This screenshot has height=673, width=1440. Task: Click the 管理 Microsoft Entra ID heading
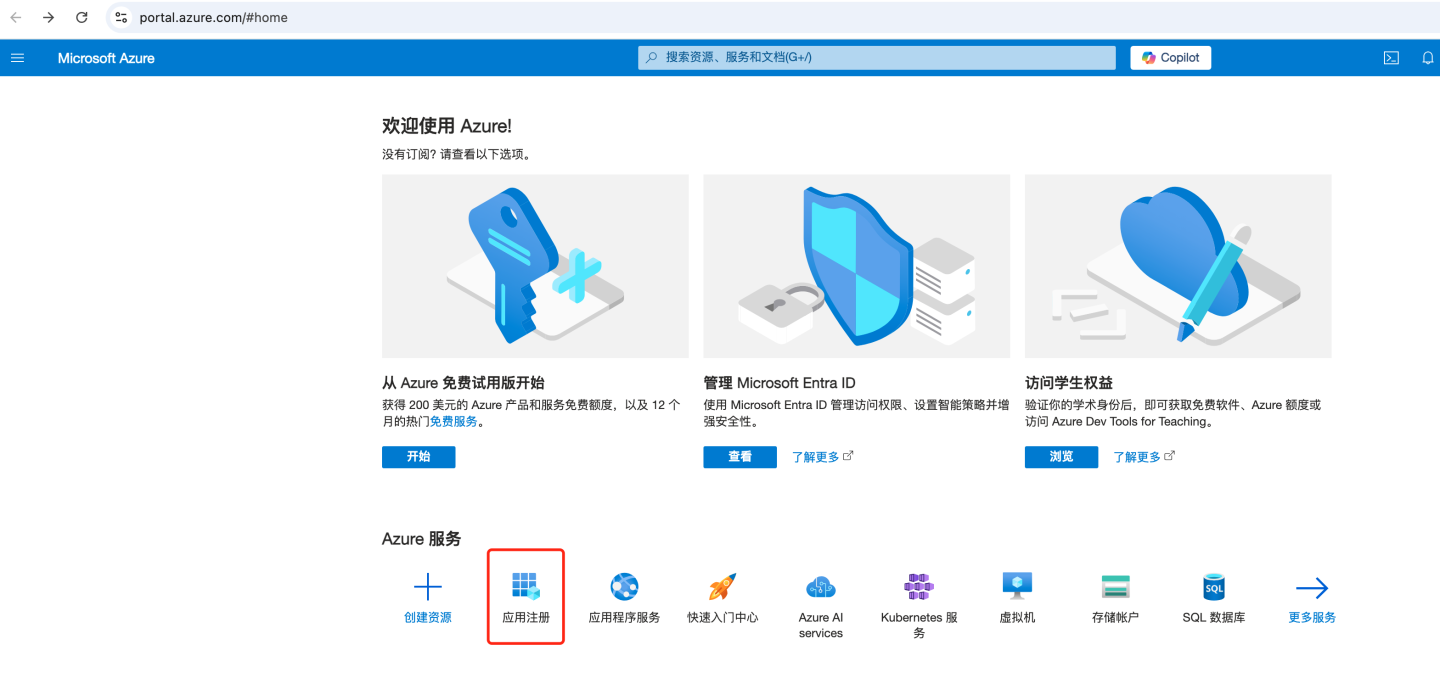click(780, 383)
